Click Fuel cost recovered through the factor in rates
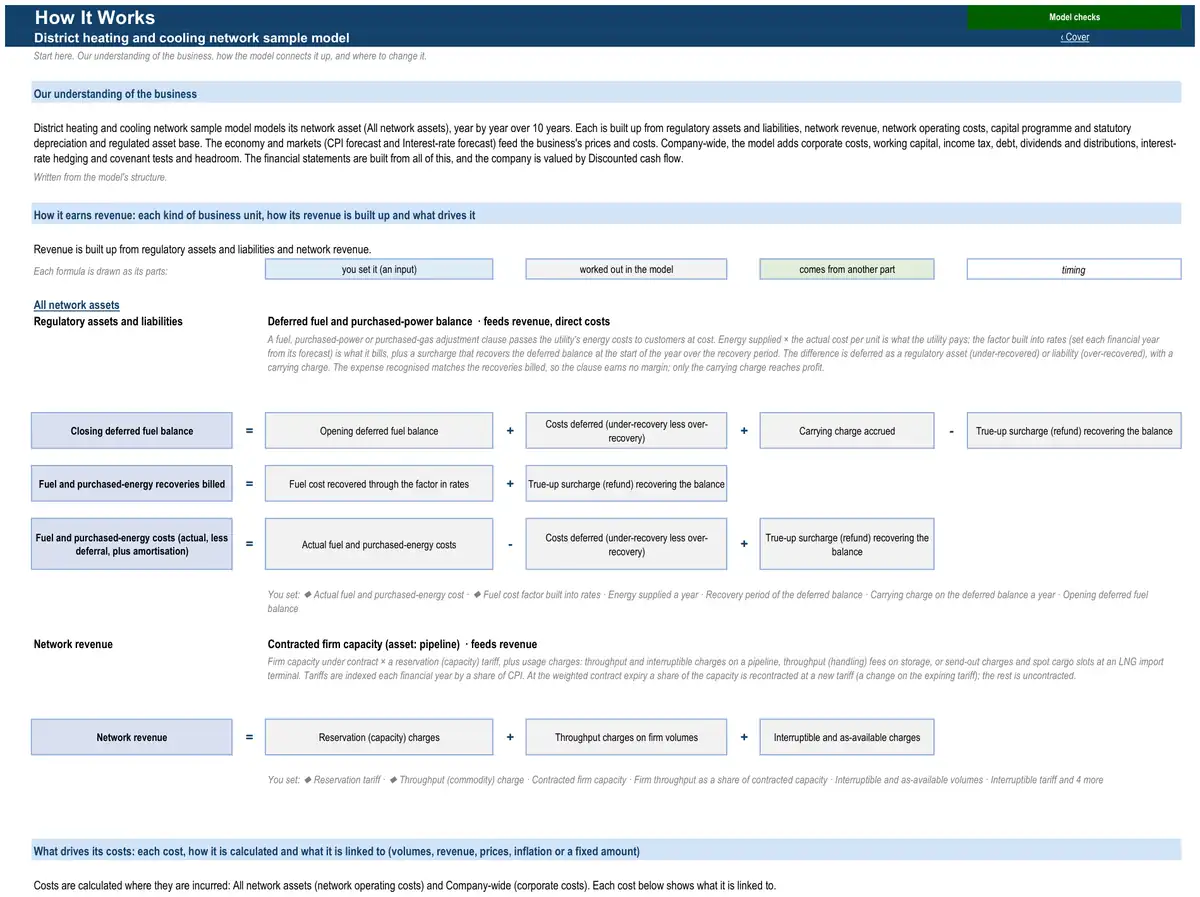This screenshot has width=1200, height=897. pos(379,484)
